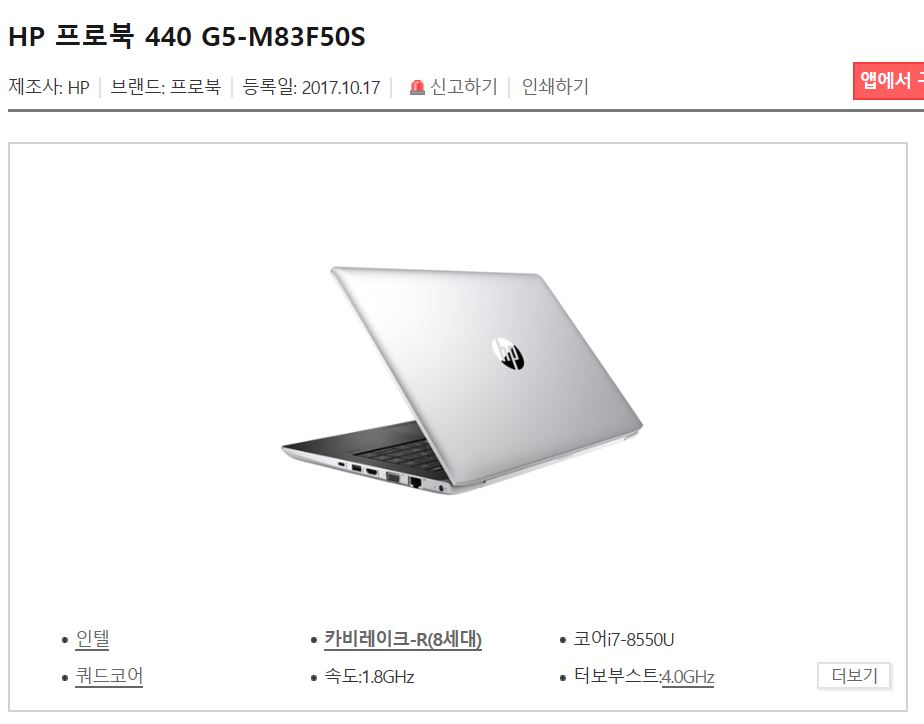Image resolution: width=924 pixels, height=724 pixels.
Task: Click the 속도:1.8GHz spec item
Action: coord(369,676)
